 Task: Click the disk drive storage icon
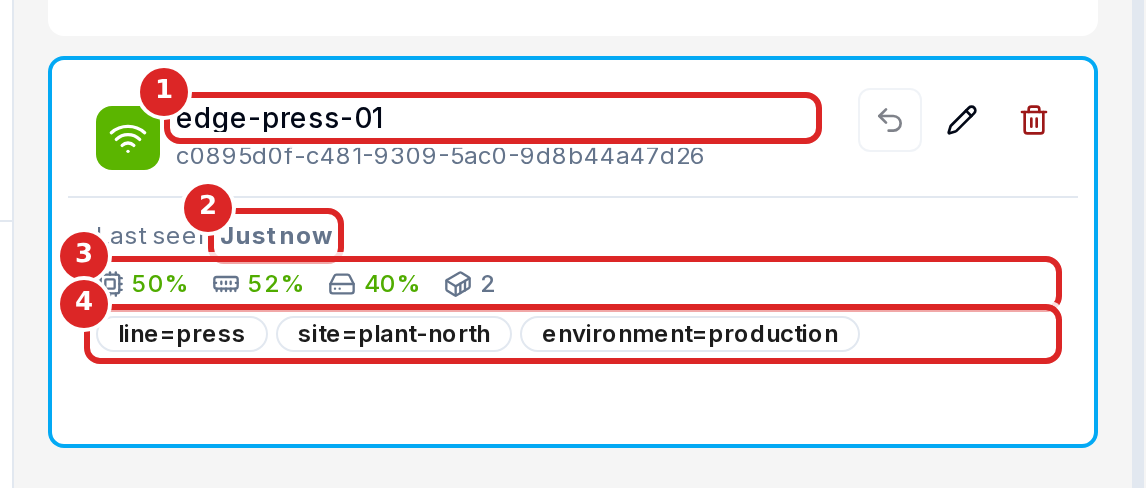[x=342, y=283]
